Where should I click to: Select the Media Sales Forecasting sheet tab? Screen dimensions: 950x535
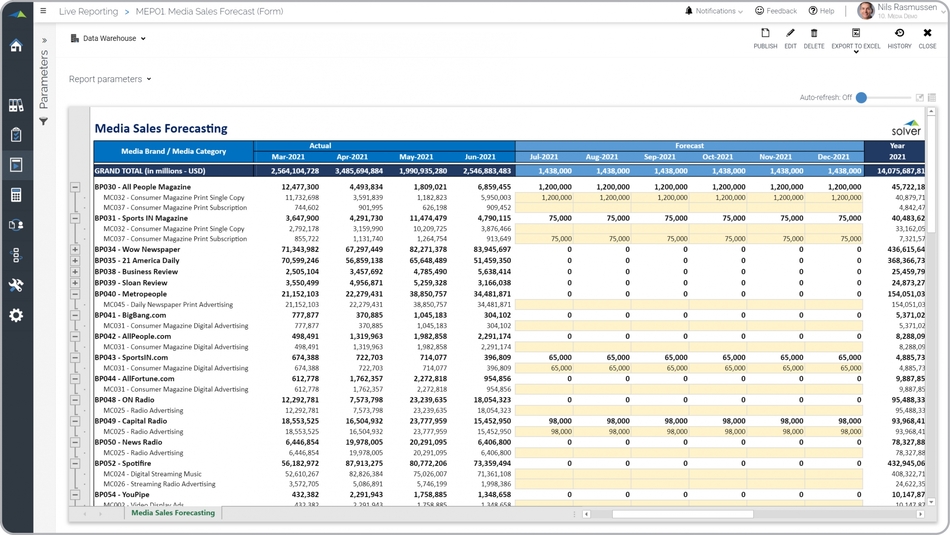pos(172,513)
